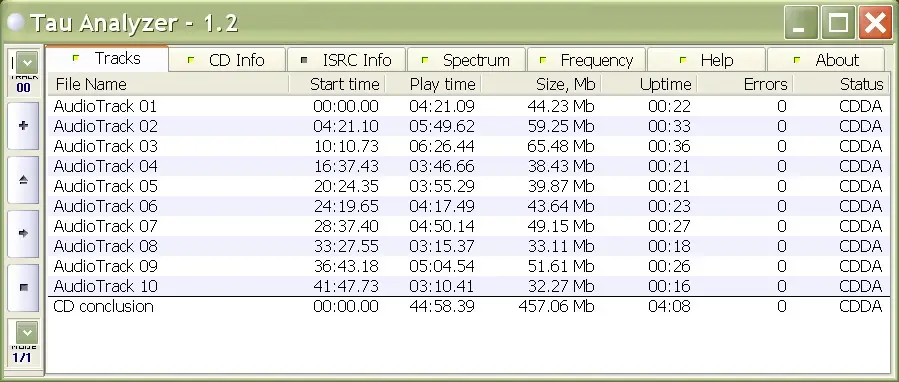Image resolution: width=899 pixels, height=382 pixels.
Task: Open the Help tab
Action: coord(706,60)
